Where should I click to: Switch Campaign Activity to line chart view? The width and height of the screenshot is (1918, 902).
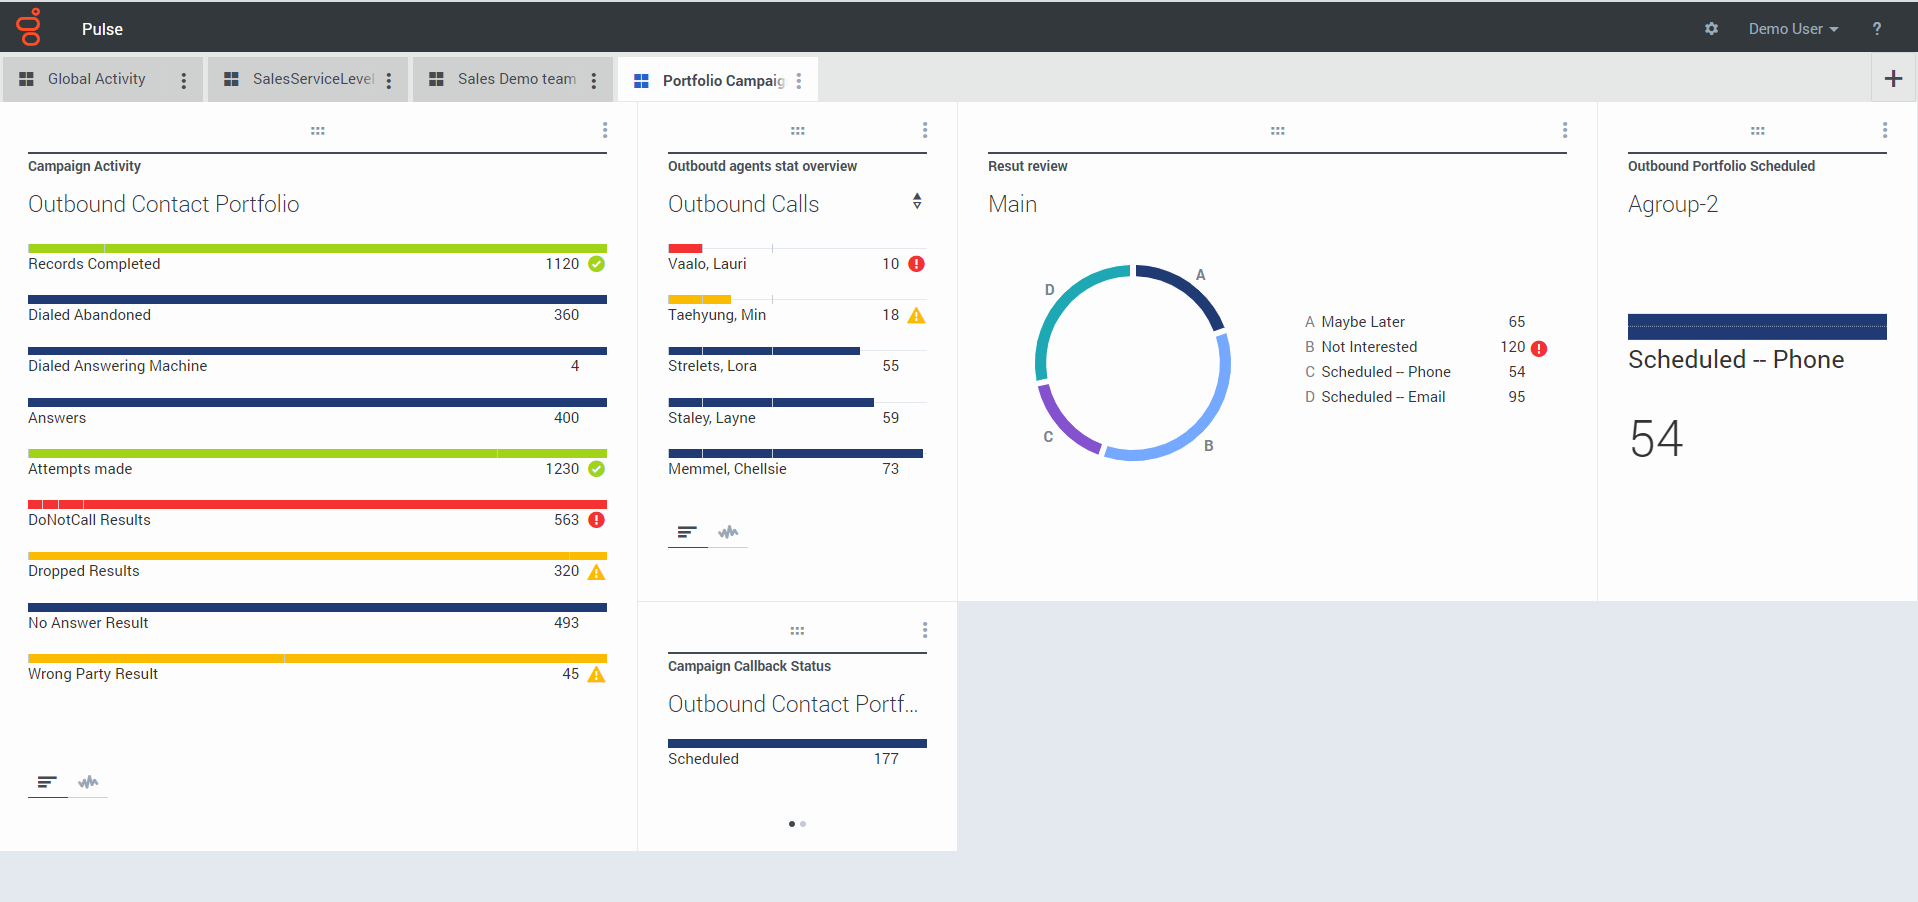[x=88, y=782]
